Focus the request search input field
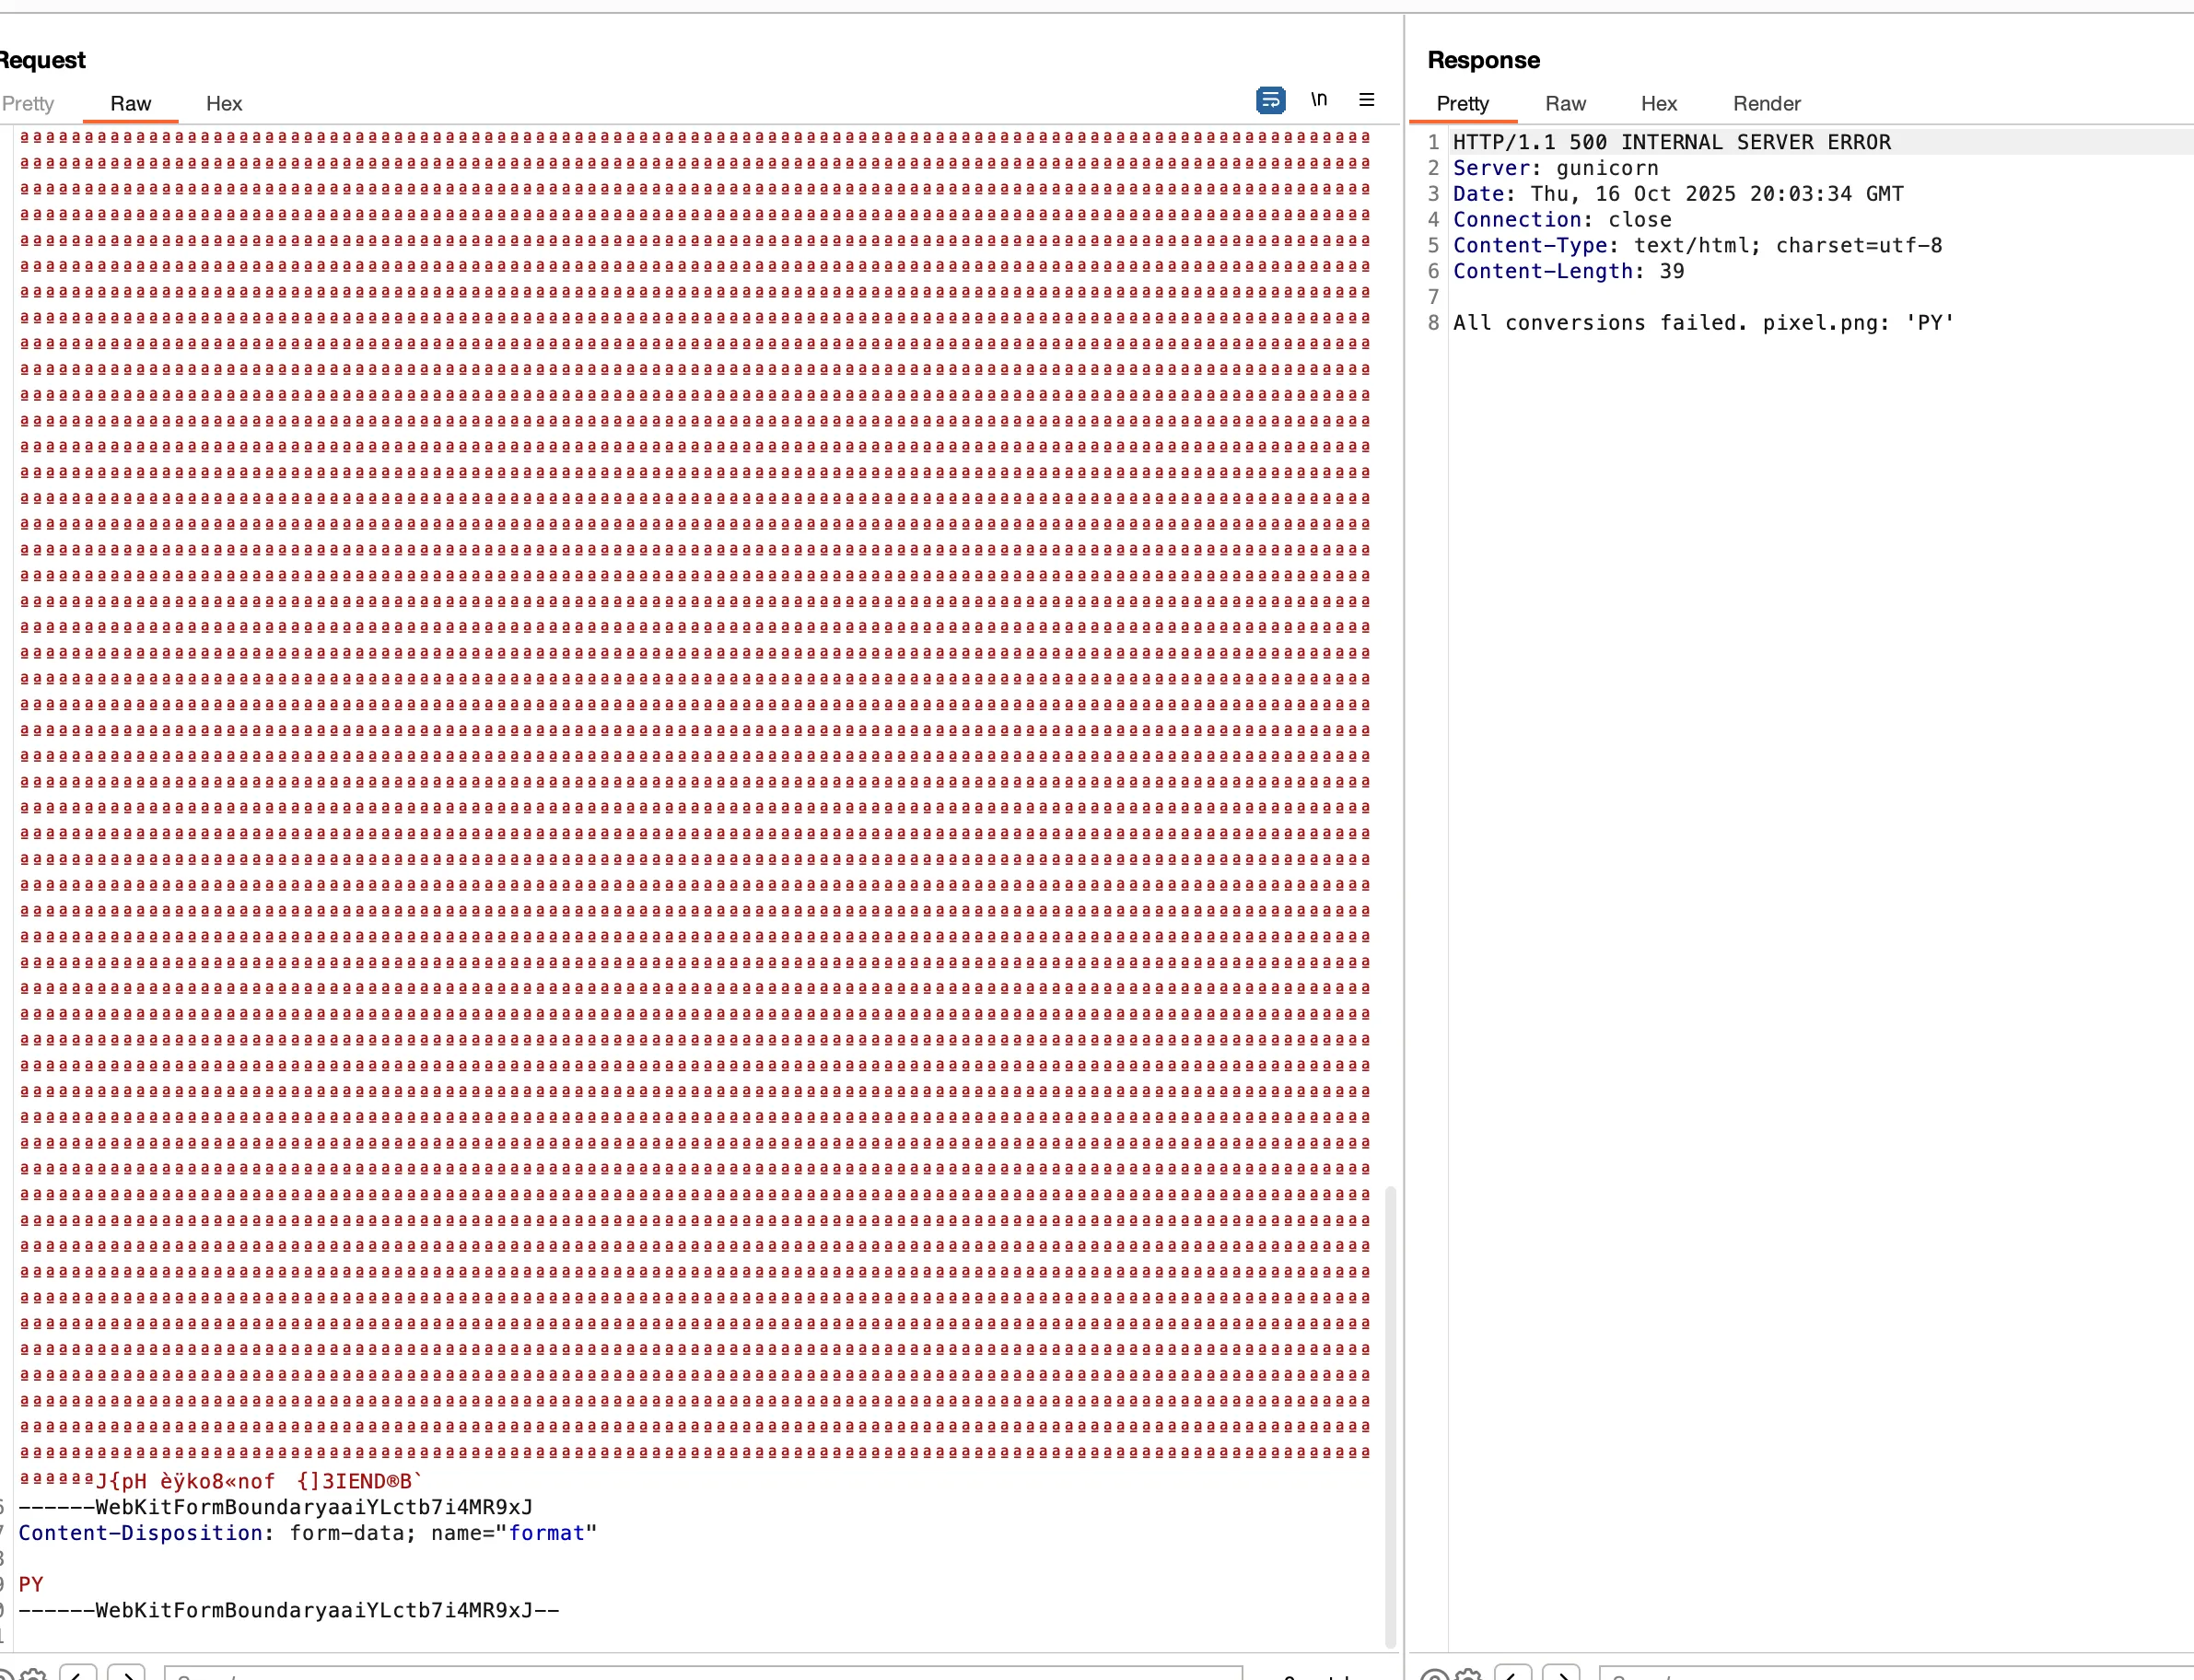Viewport: 2194px width, 1680px height. click(700, 1676)
